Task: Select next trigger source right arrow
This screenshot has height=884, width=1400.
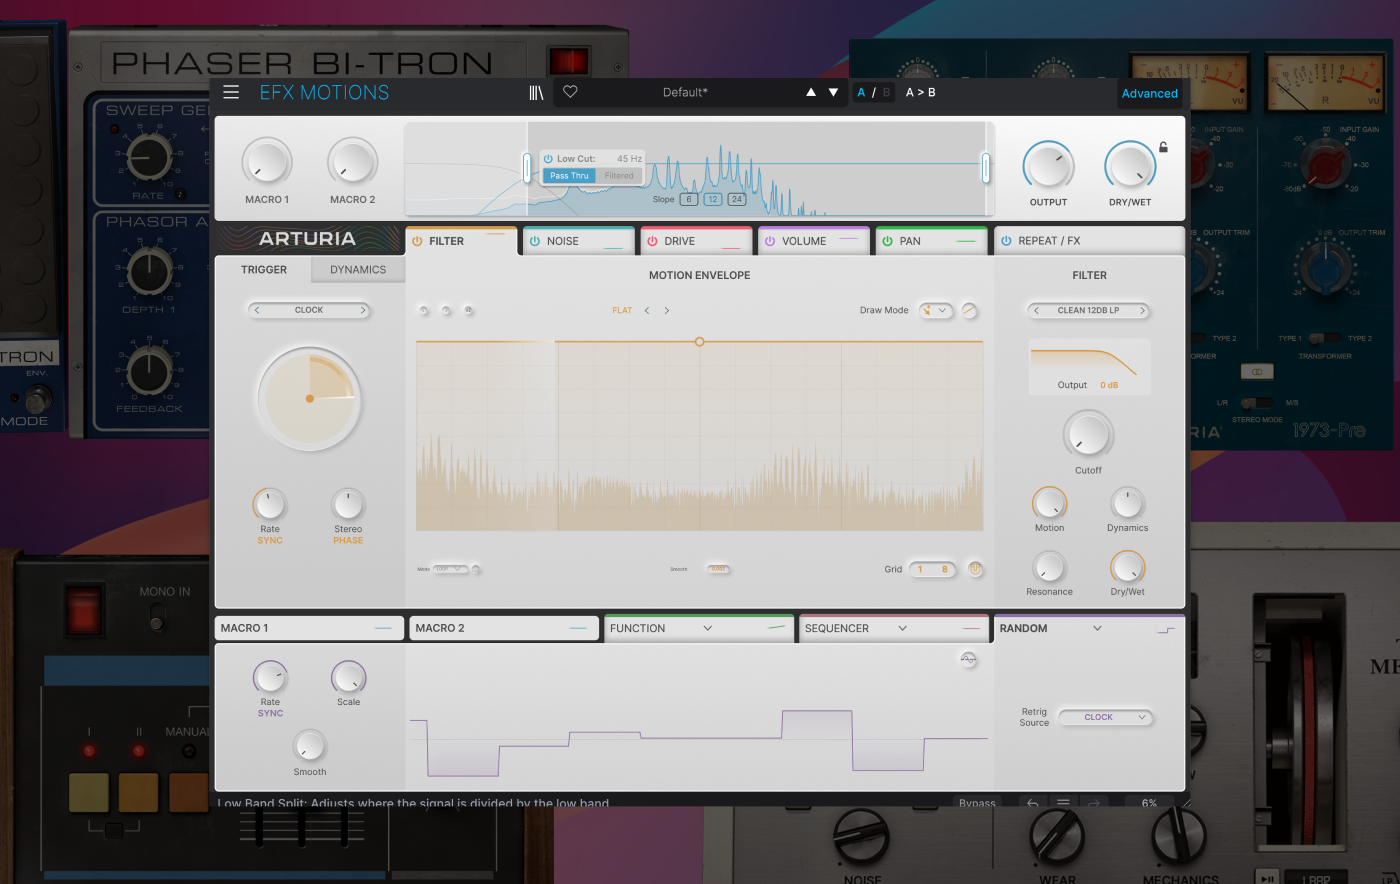Action: [362, 310]
